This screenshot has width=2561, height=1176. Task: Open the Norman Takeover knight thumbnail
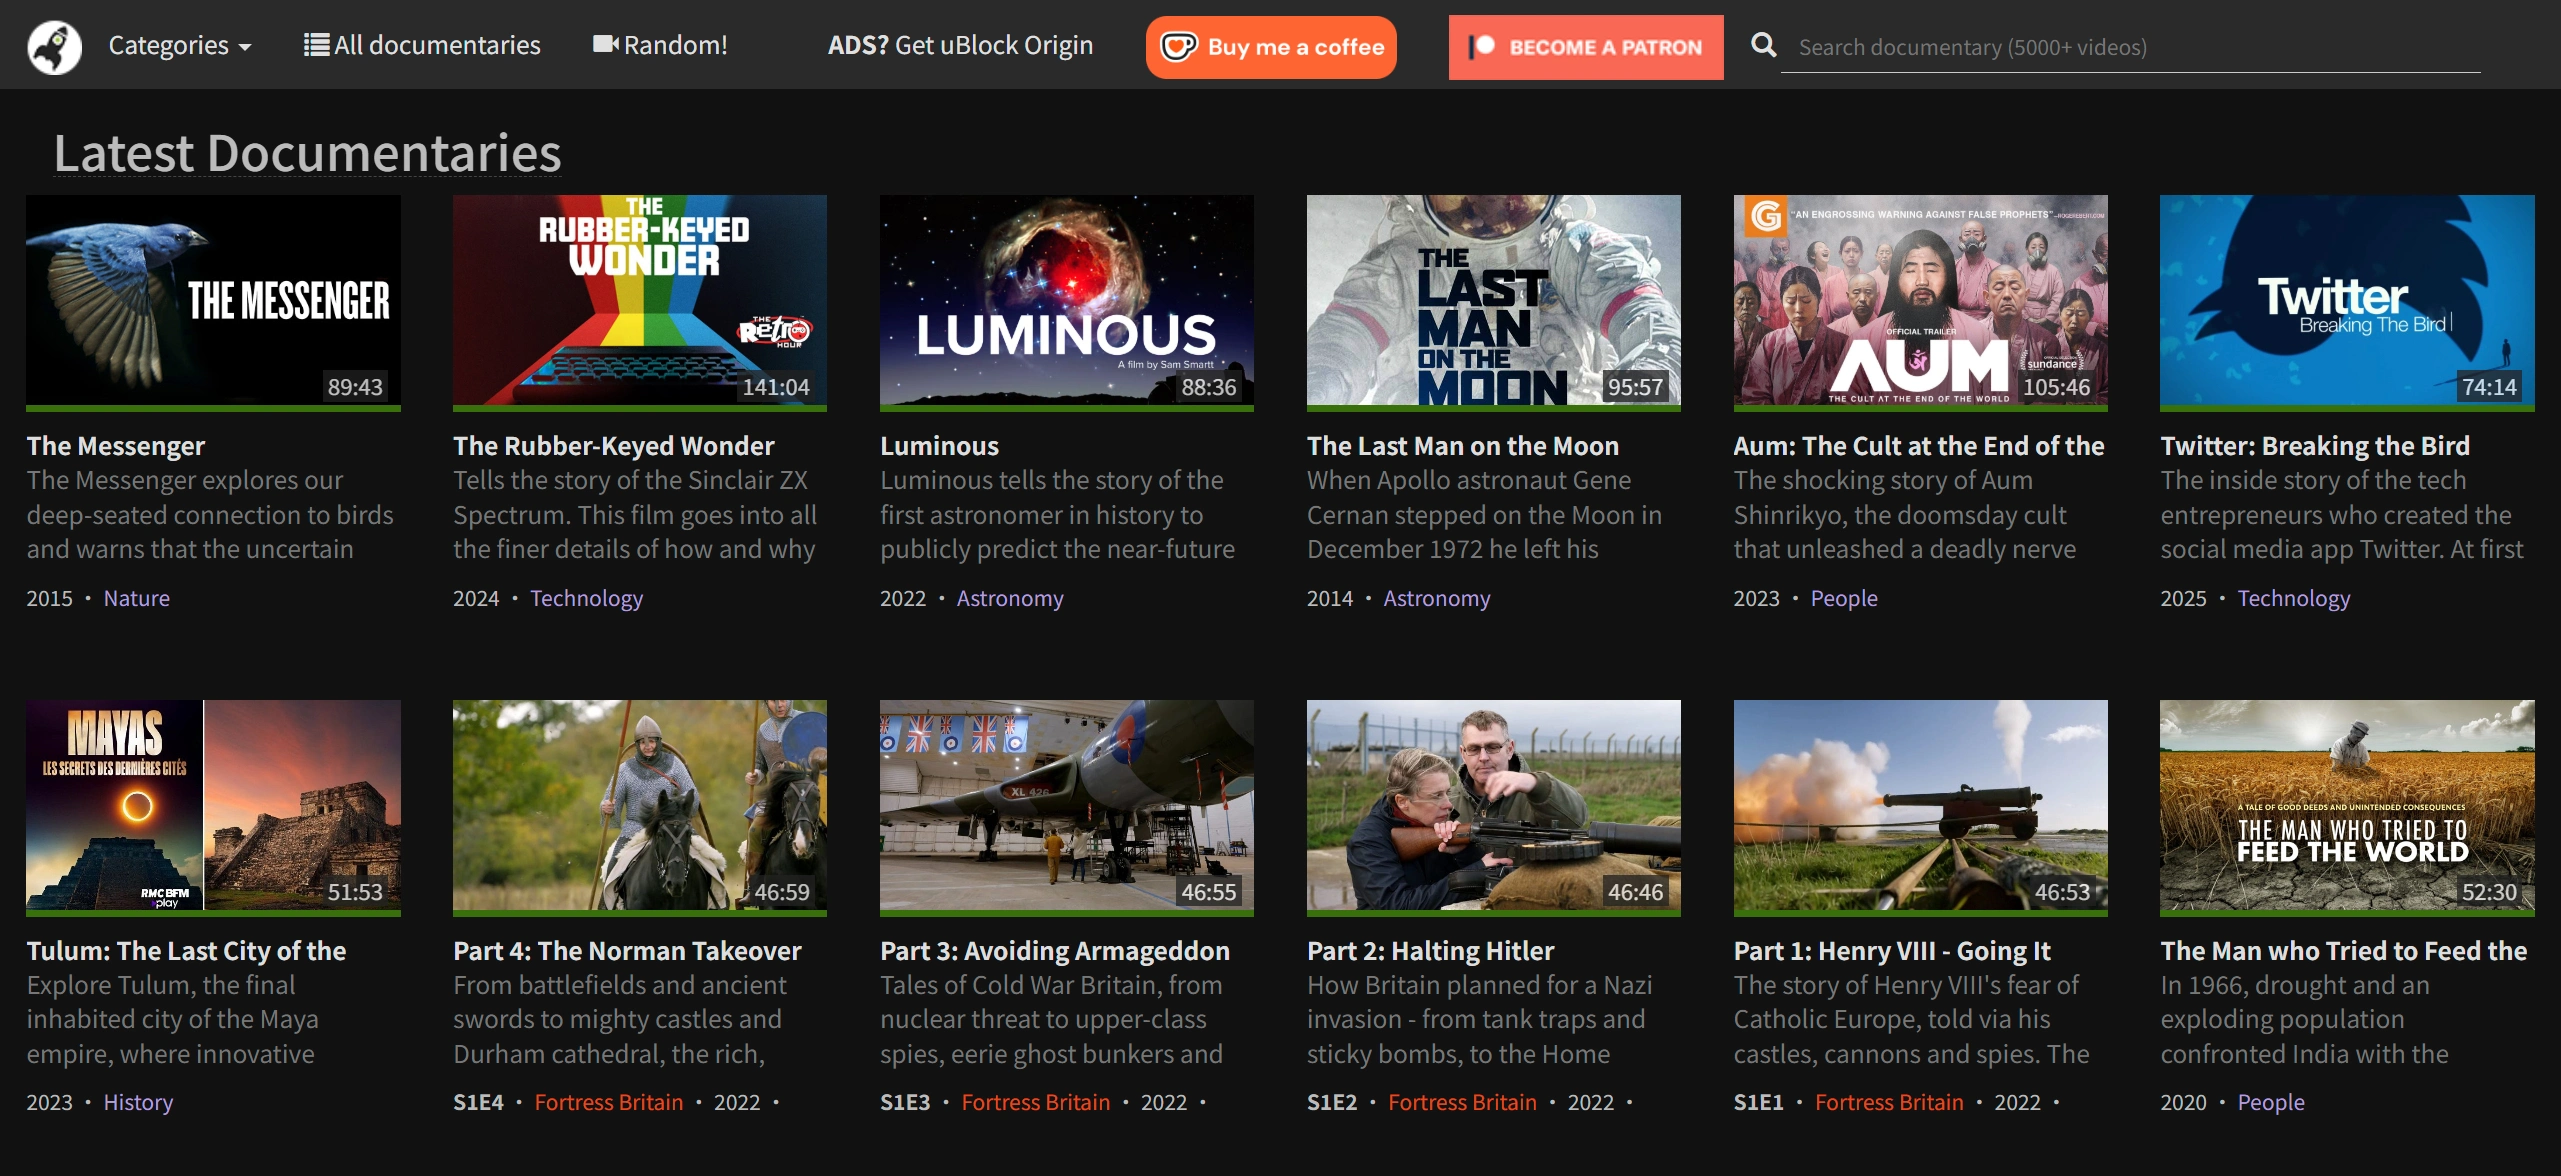pyautogui.click(x=640, y=807)
